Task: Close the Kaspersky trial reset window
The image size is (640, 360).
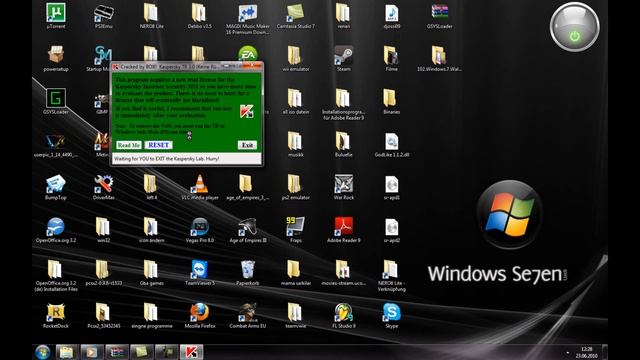Action: point(253,65)
